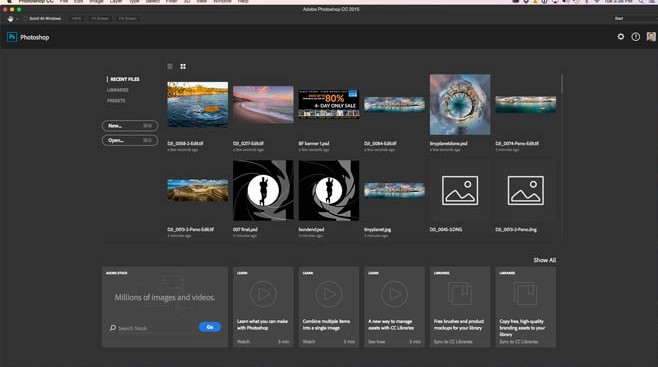Click the DJI_0084-Edit.tif file name
The image size is (658, 367).
(x=380, y=143)
